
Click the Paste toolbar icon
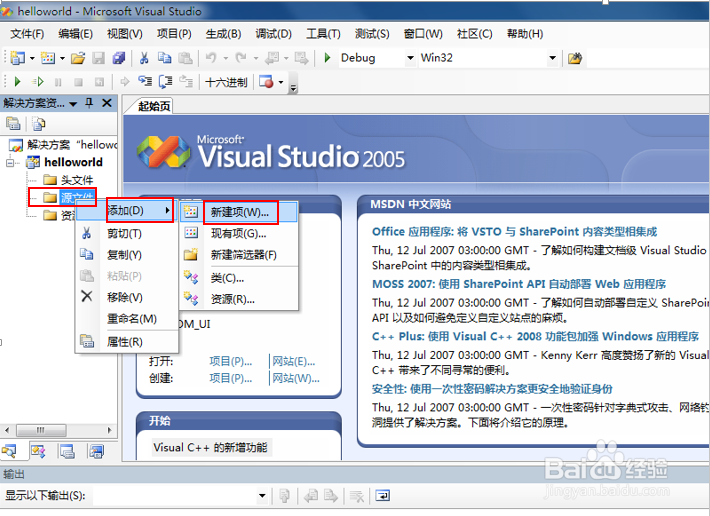tap(185, 58)
